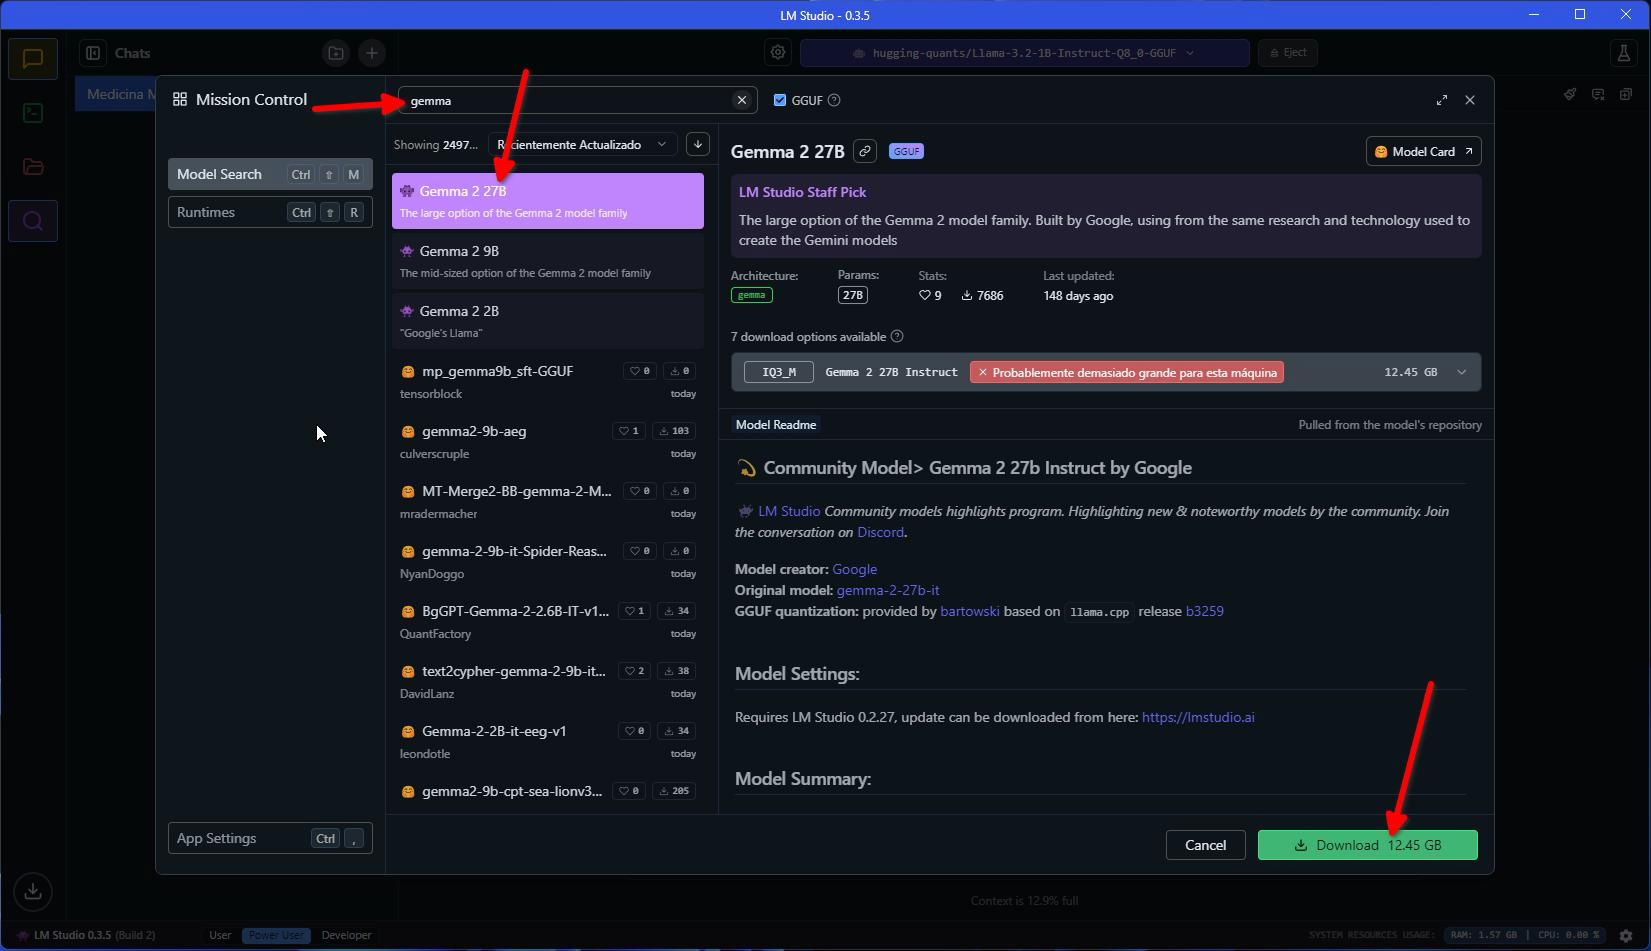Click the 27B params tag
Image resolution: width=1651 pixels, height=951 pixels.
coord(852,295)
